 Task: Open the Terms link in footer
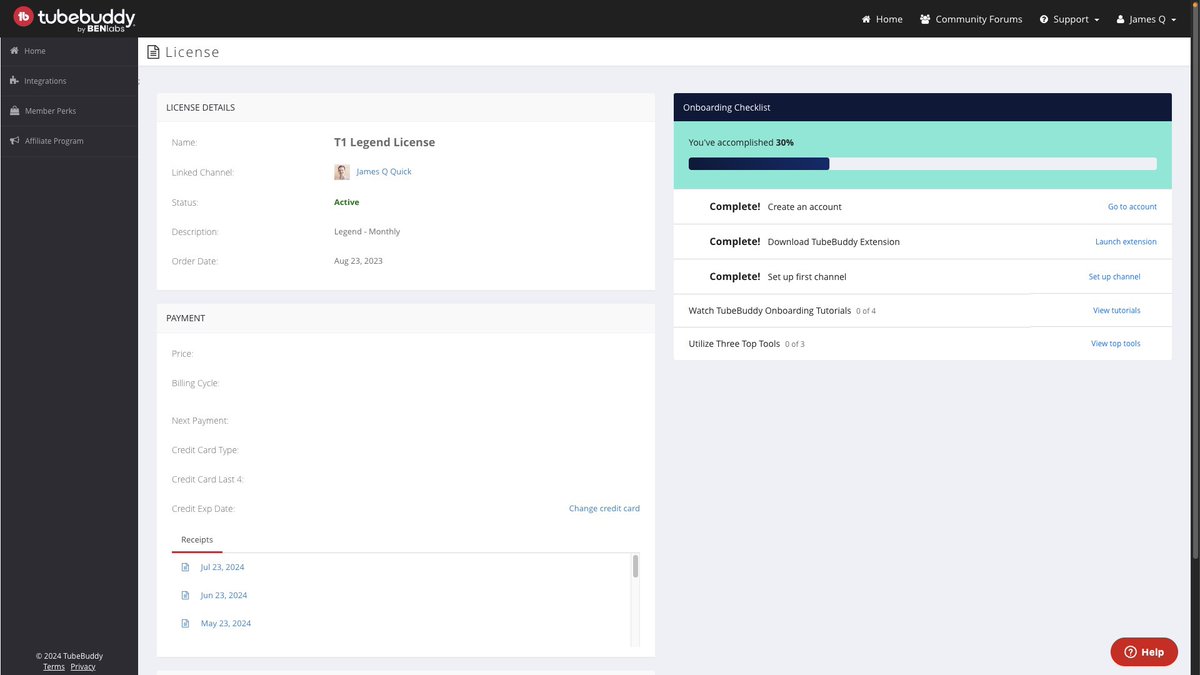click(54, 667)
